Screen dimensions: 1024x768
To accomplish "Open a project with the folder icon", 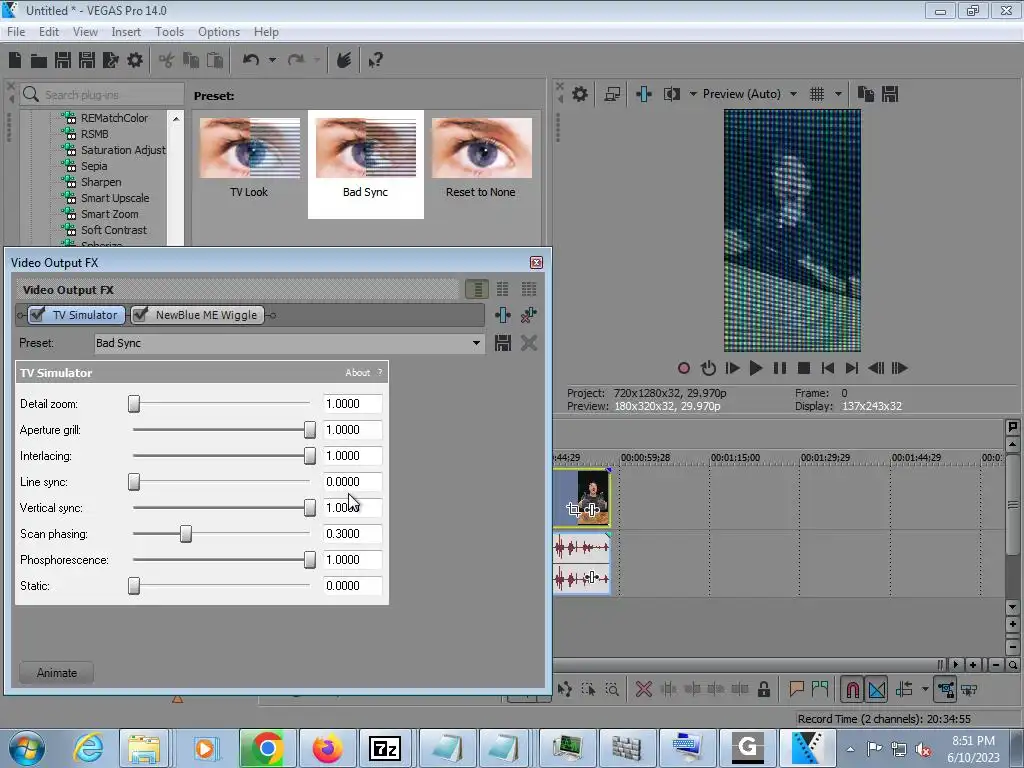I will coord(39,61).
